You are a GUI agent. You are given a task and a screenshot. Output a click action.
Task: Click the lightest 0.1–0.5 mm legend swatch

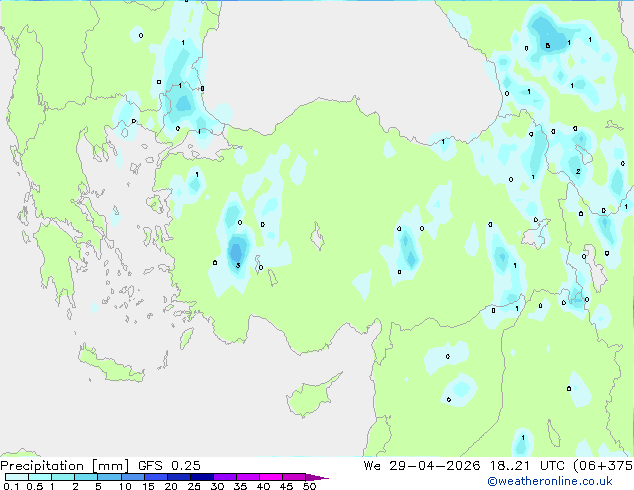[x=17, y=477]
